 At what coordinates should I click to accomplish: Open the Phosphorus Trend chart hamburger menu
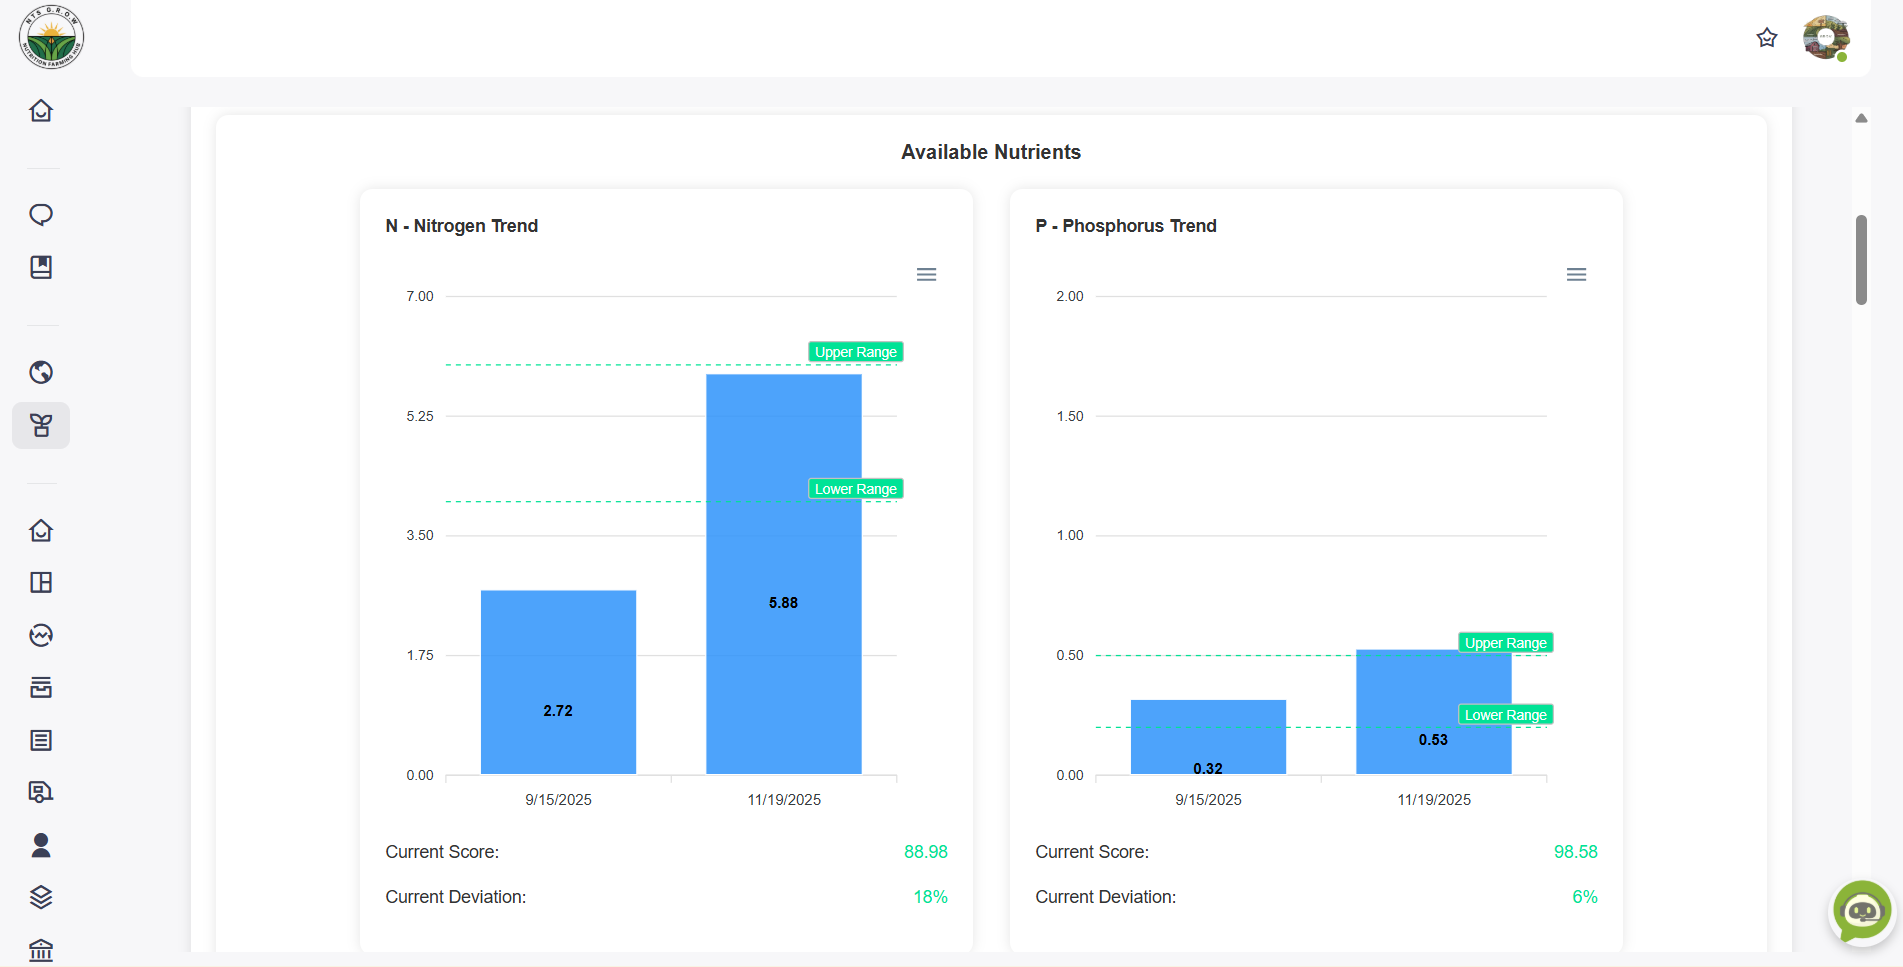coord(1576,274)
